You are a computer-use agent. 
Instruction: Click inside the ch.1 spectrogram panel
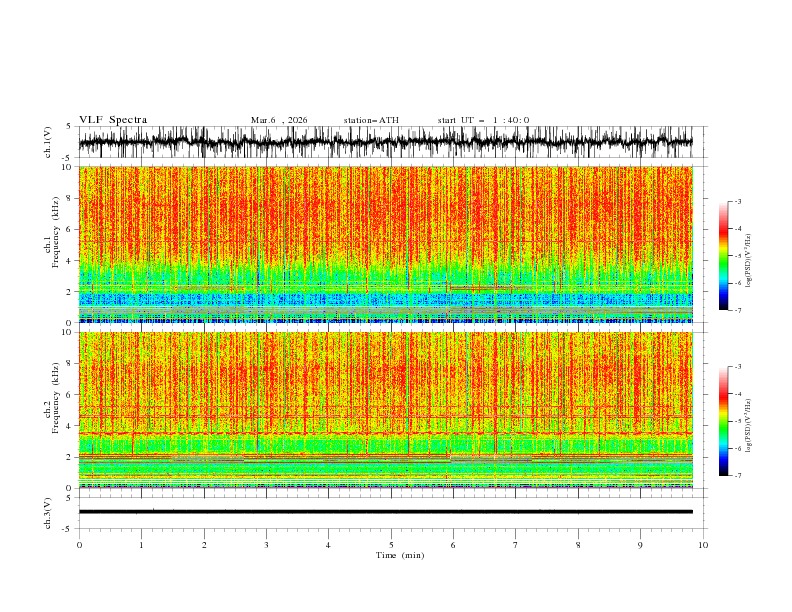pos(385,244)
